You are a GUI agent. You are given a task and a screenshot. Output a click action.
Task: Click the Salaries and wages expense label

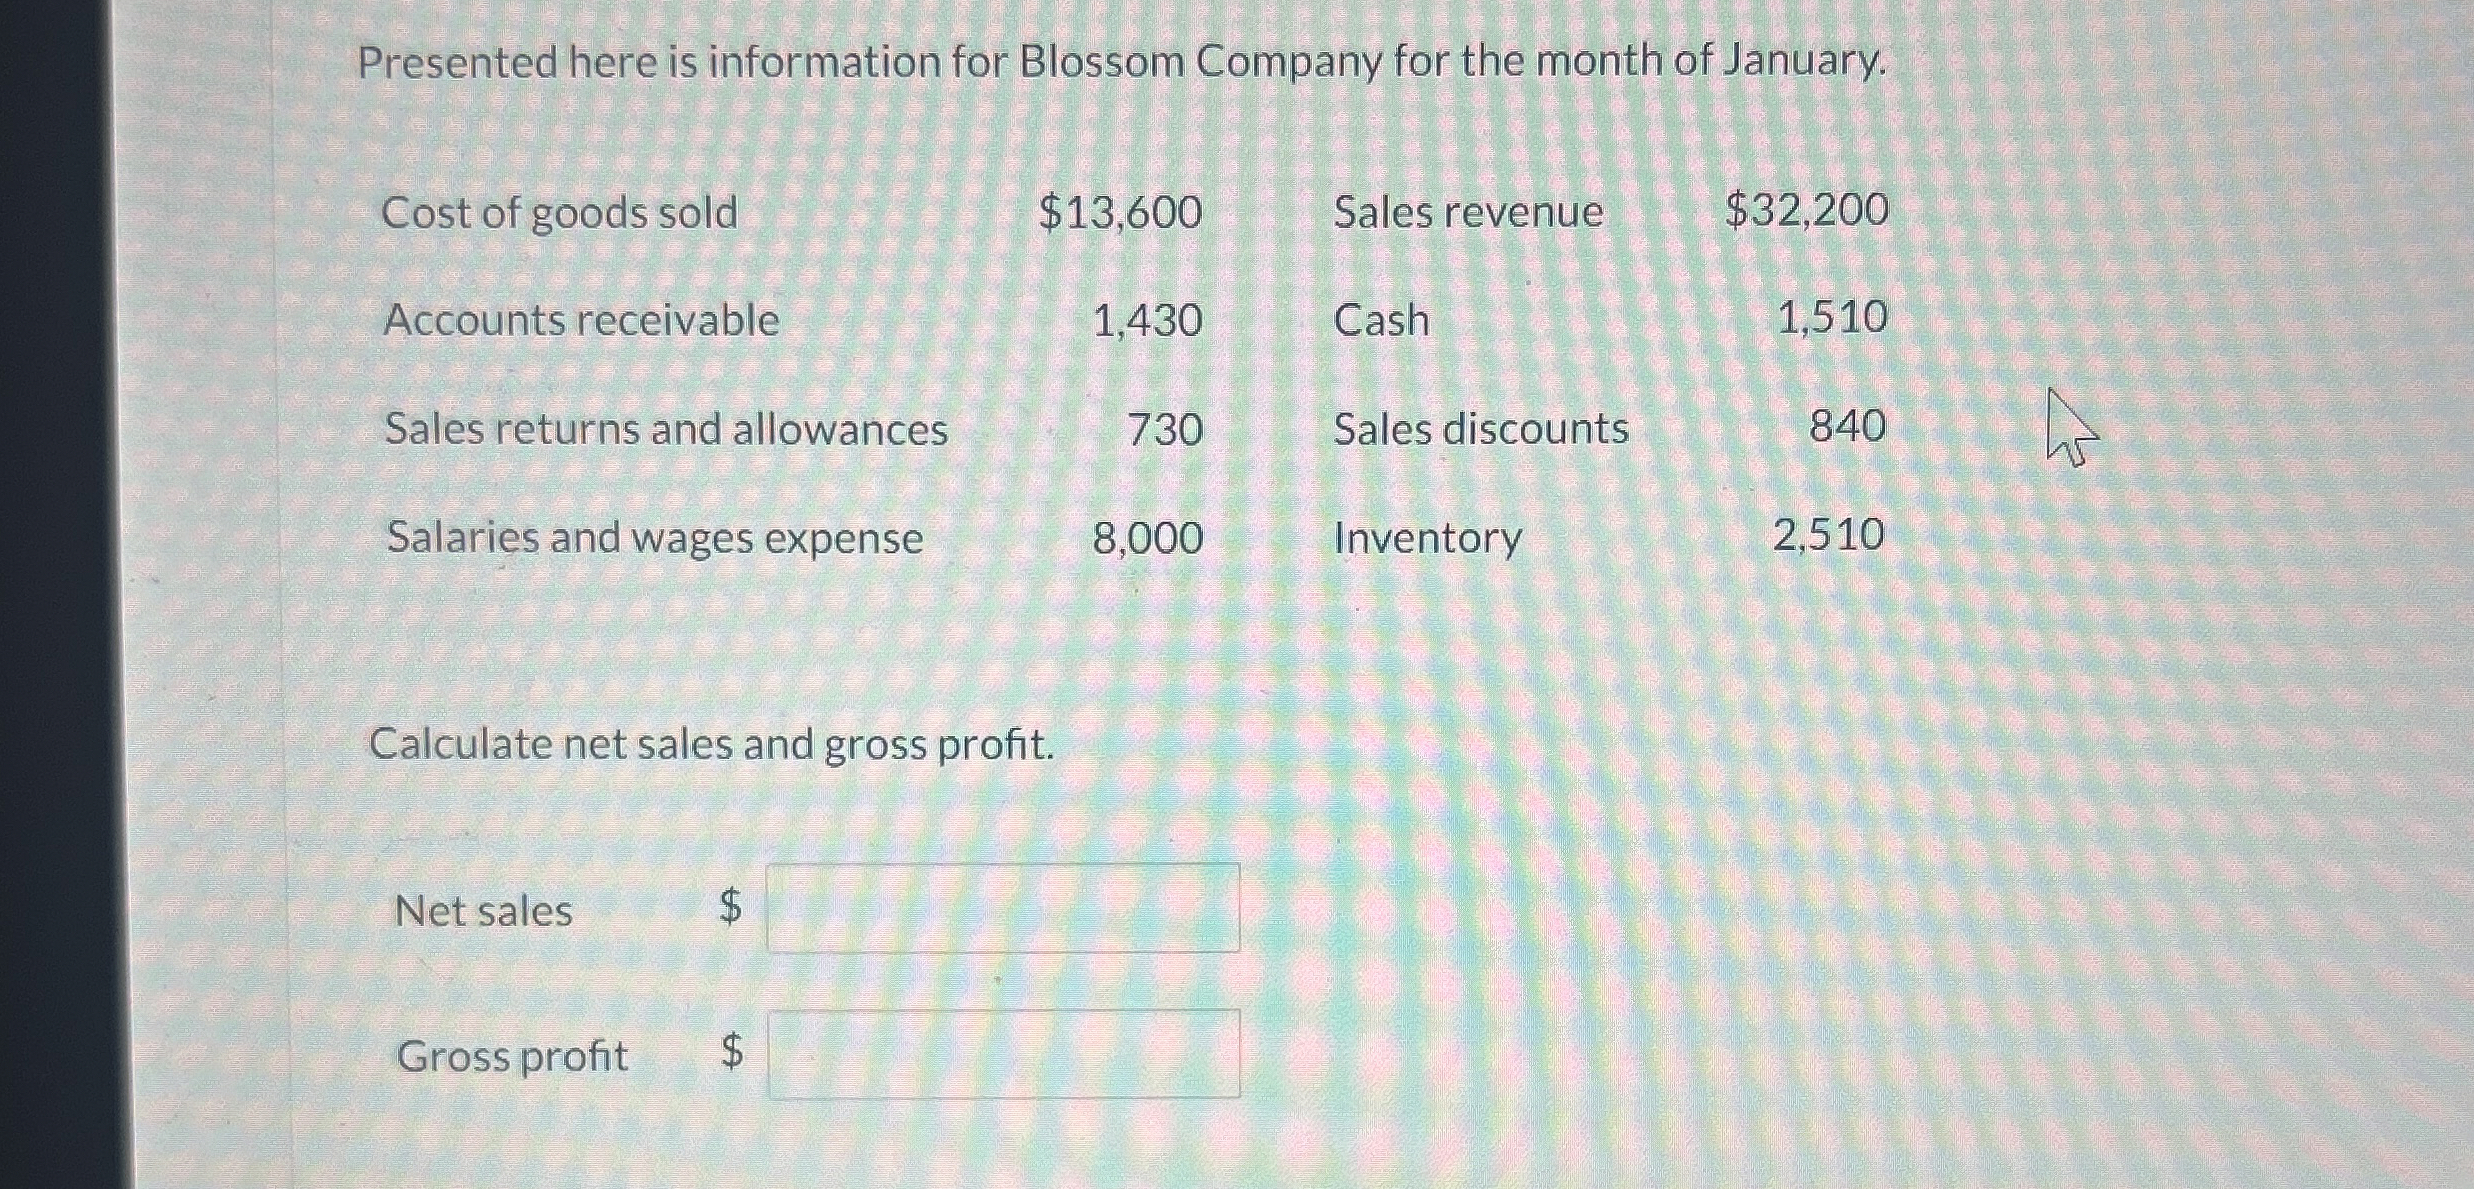(x=653, y=540)
